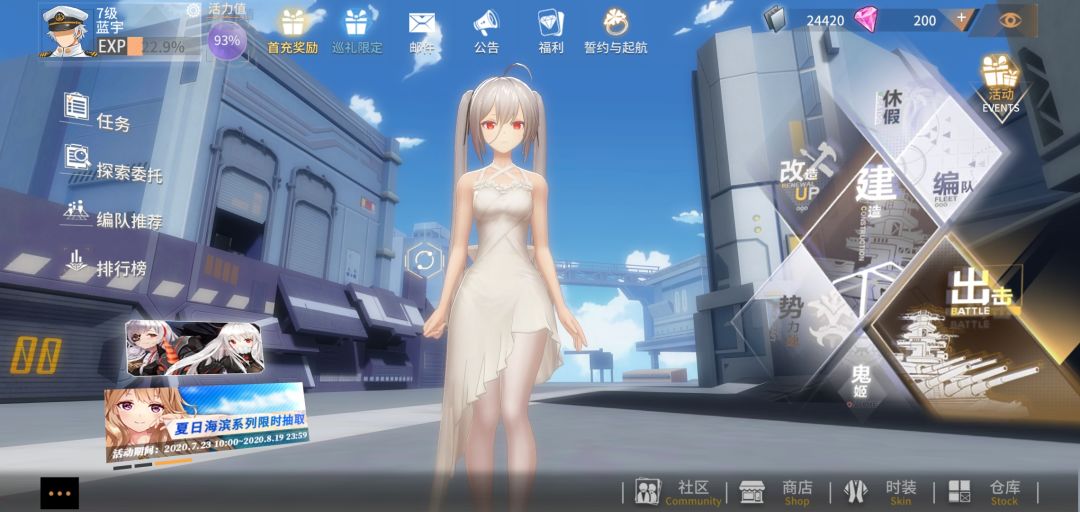Screen dimensions: 1080x512
Task: Open the 公告 megaphone announcements
Action: 486,31
